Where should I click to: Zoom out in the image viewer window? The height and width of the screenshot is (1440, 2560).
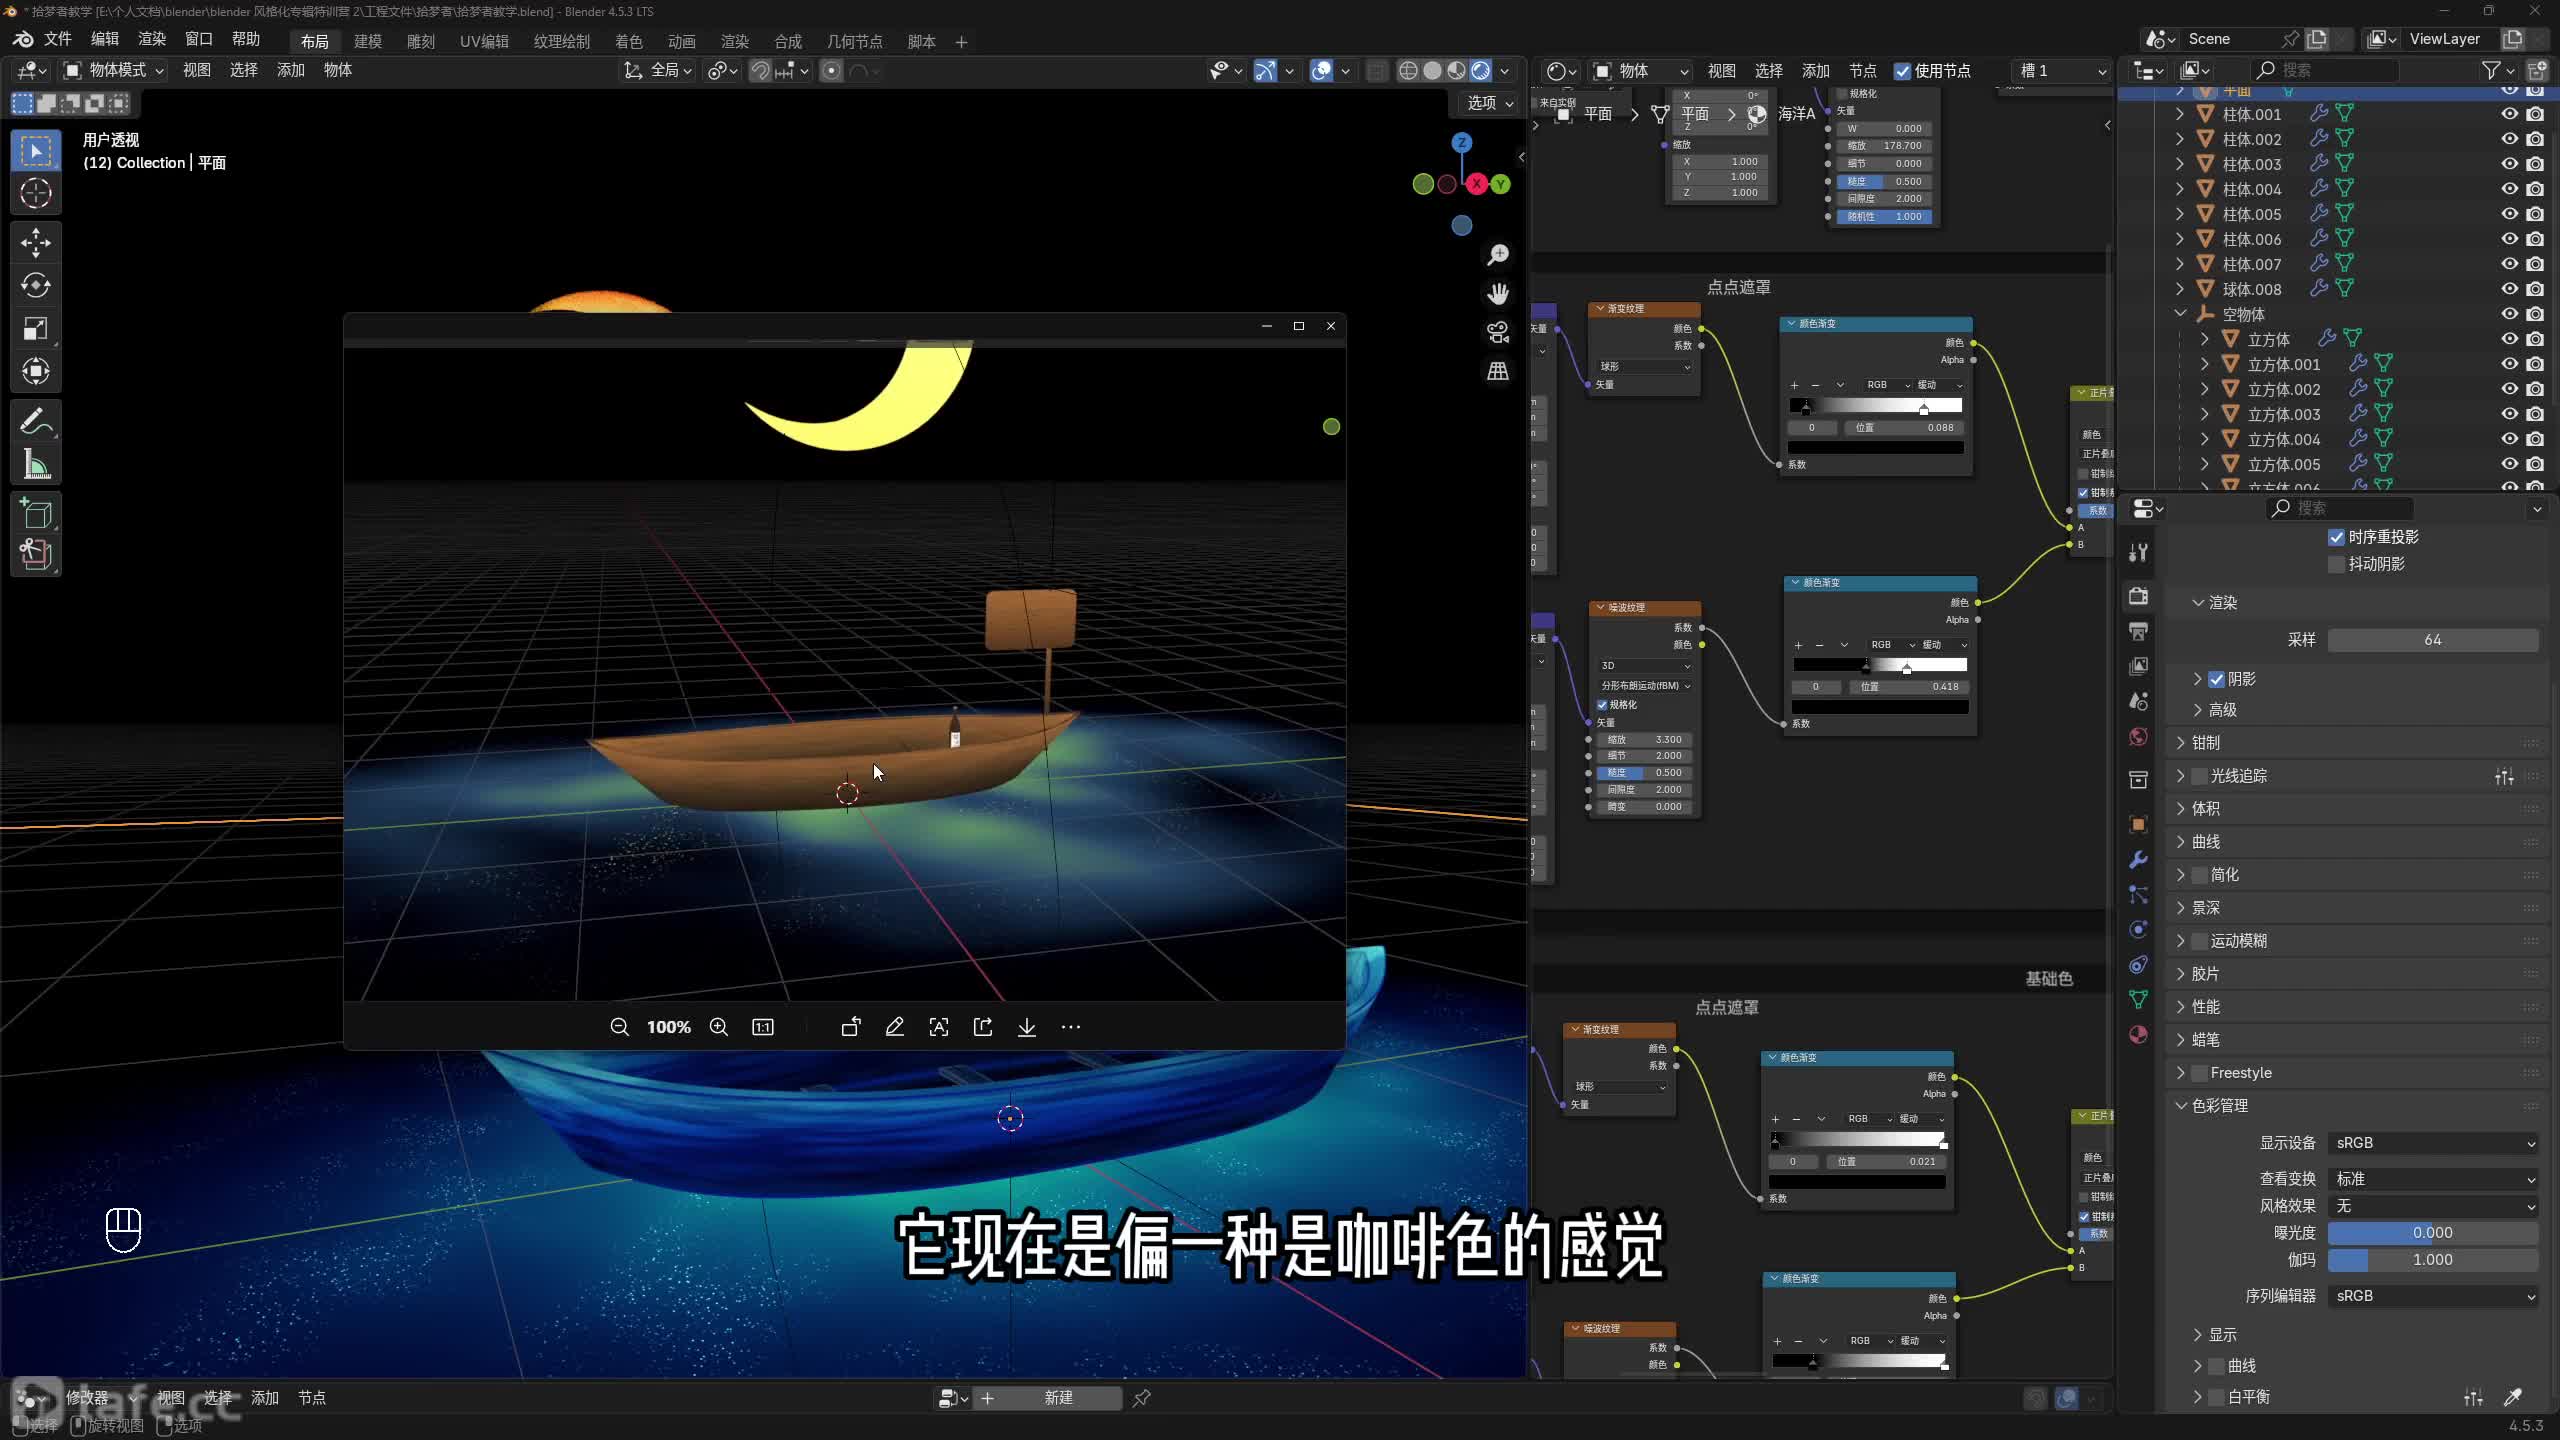coord(619,1027)
